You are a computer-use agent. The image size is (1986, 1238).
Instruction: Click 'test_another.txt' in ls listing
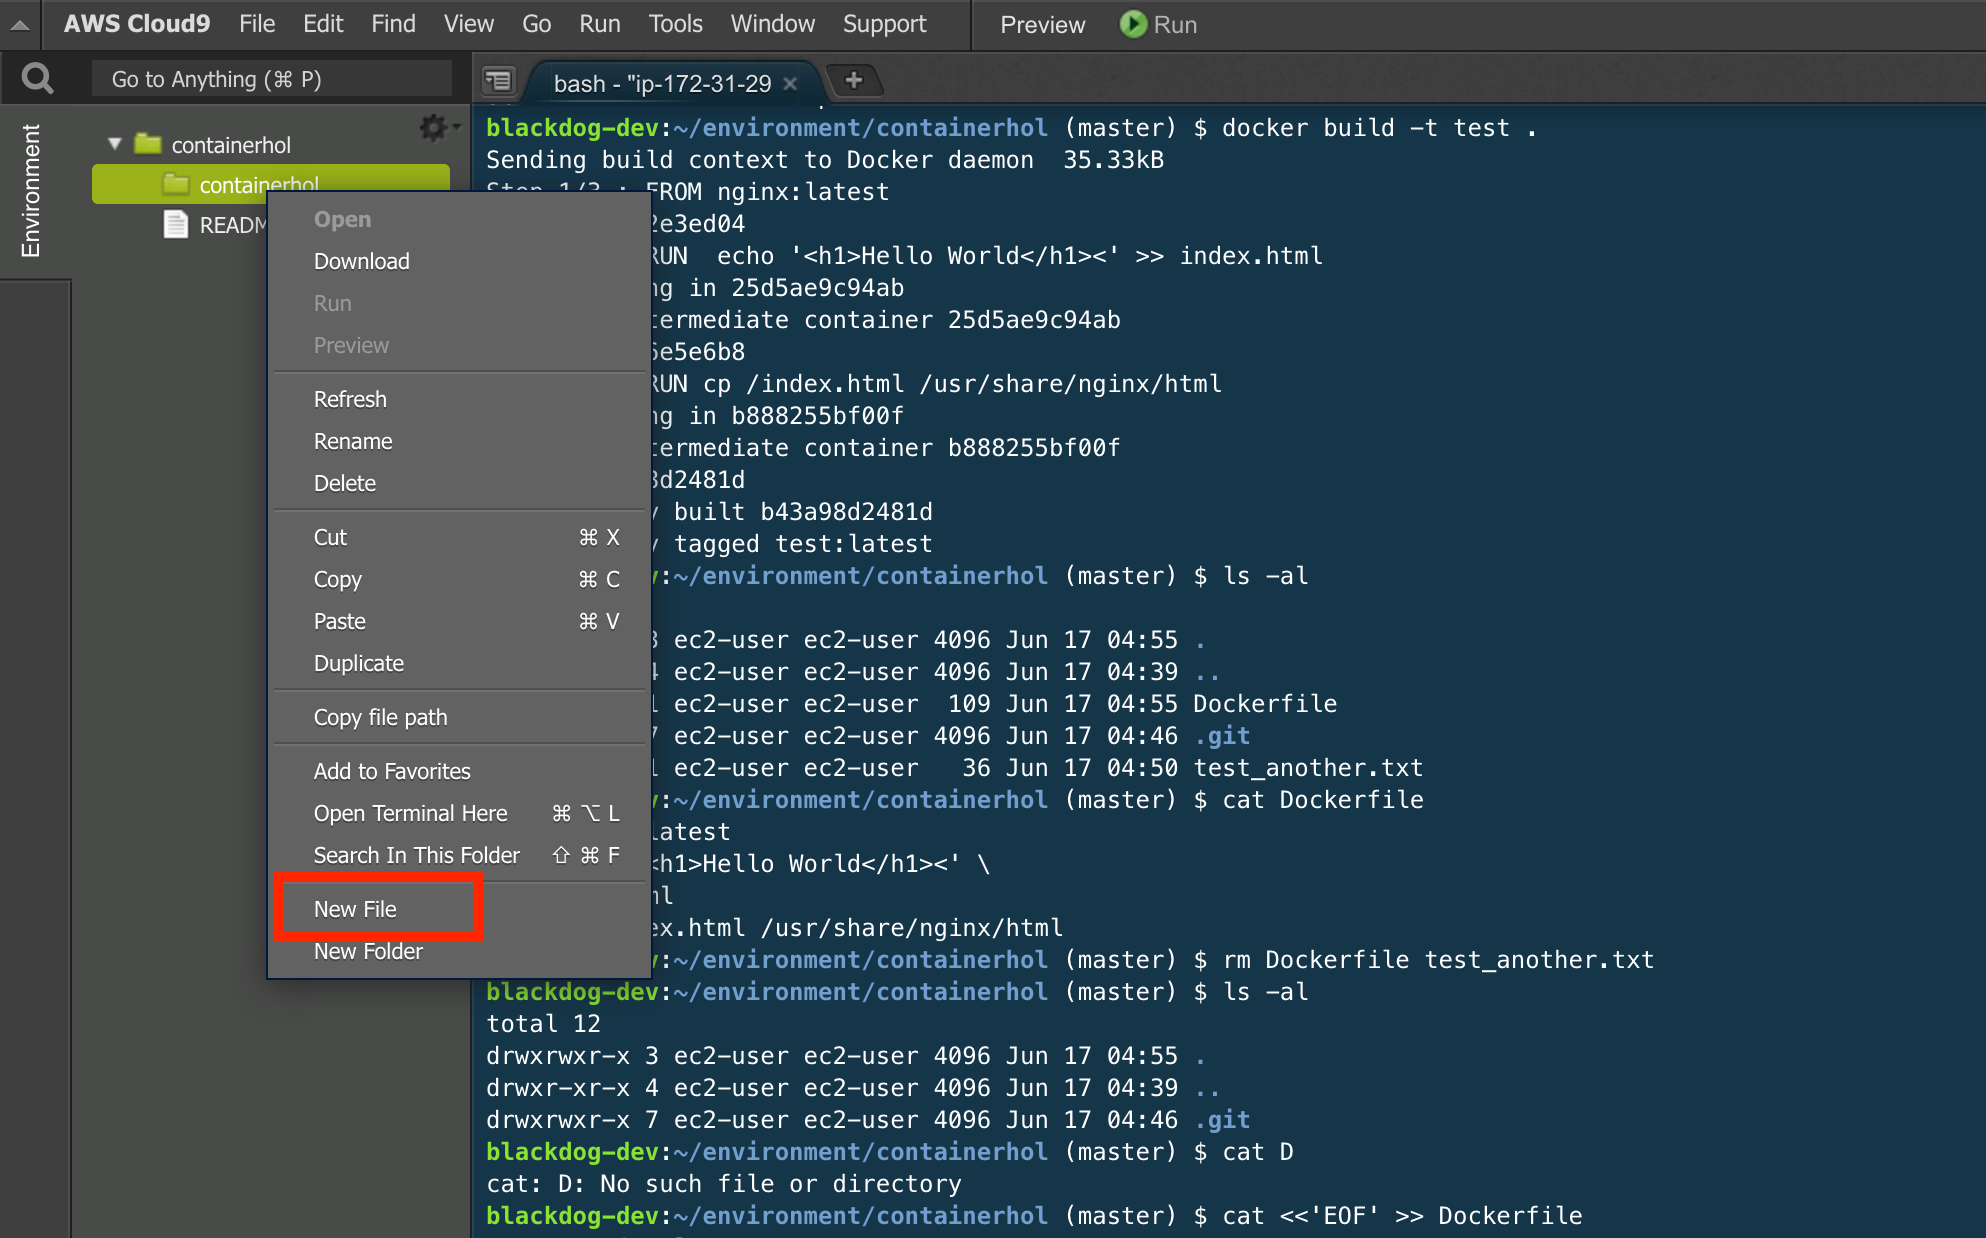1308,768
